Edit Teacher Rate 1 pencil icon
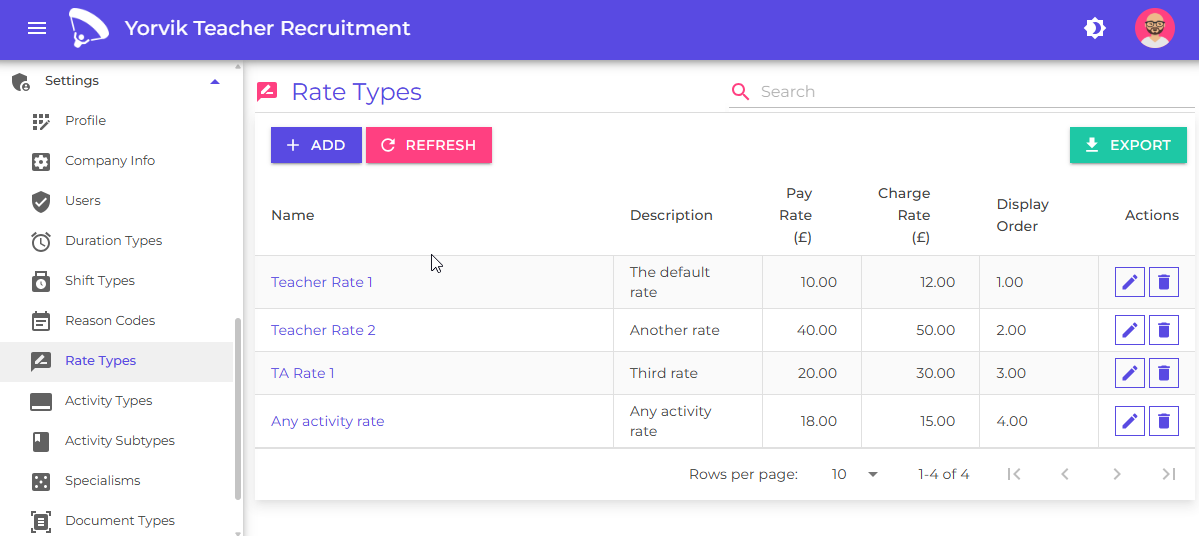This screenshot has width=1199, height=536. tap(1129, 282)
